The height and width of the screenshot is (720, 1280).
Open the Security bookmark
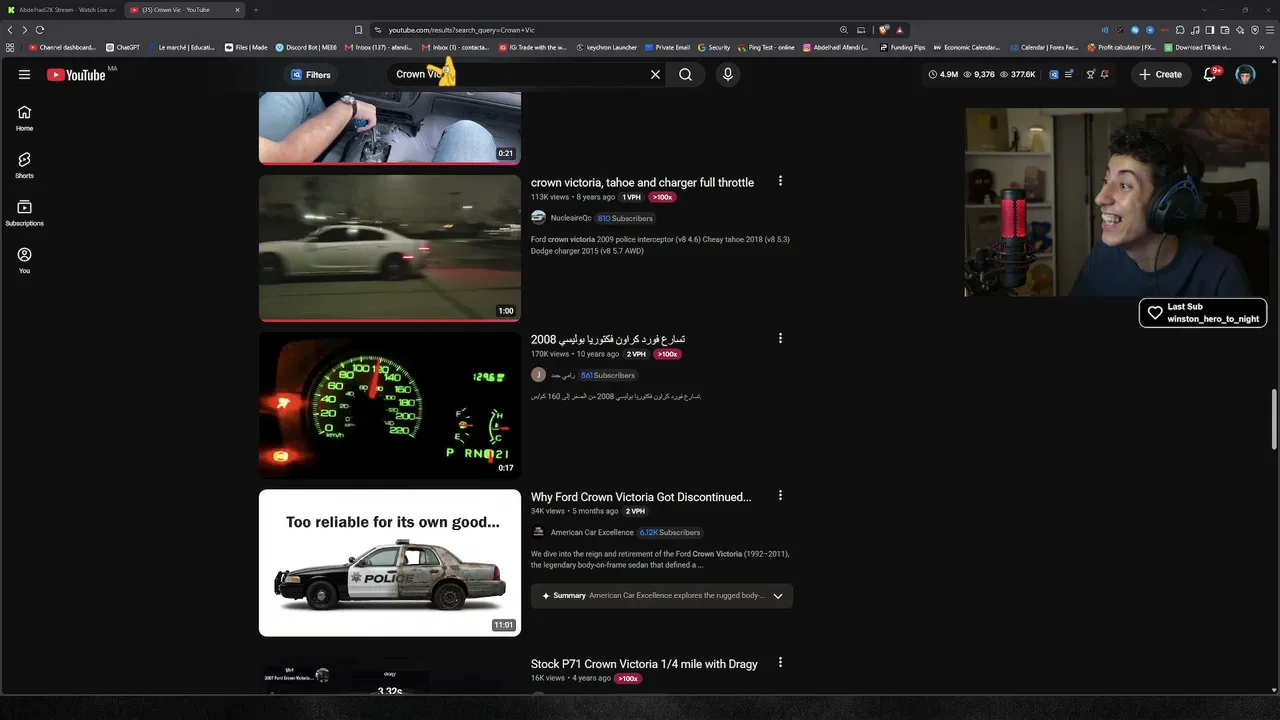pyautogui.click(x=714, y=47)
